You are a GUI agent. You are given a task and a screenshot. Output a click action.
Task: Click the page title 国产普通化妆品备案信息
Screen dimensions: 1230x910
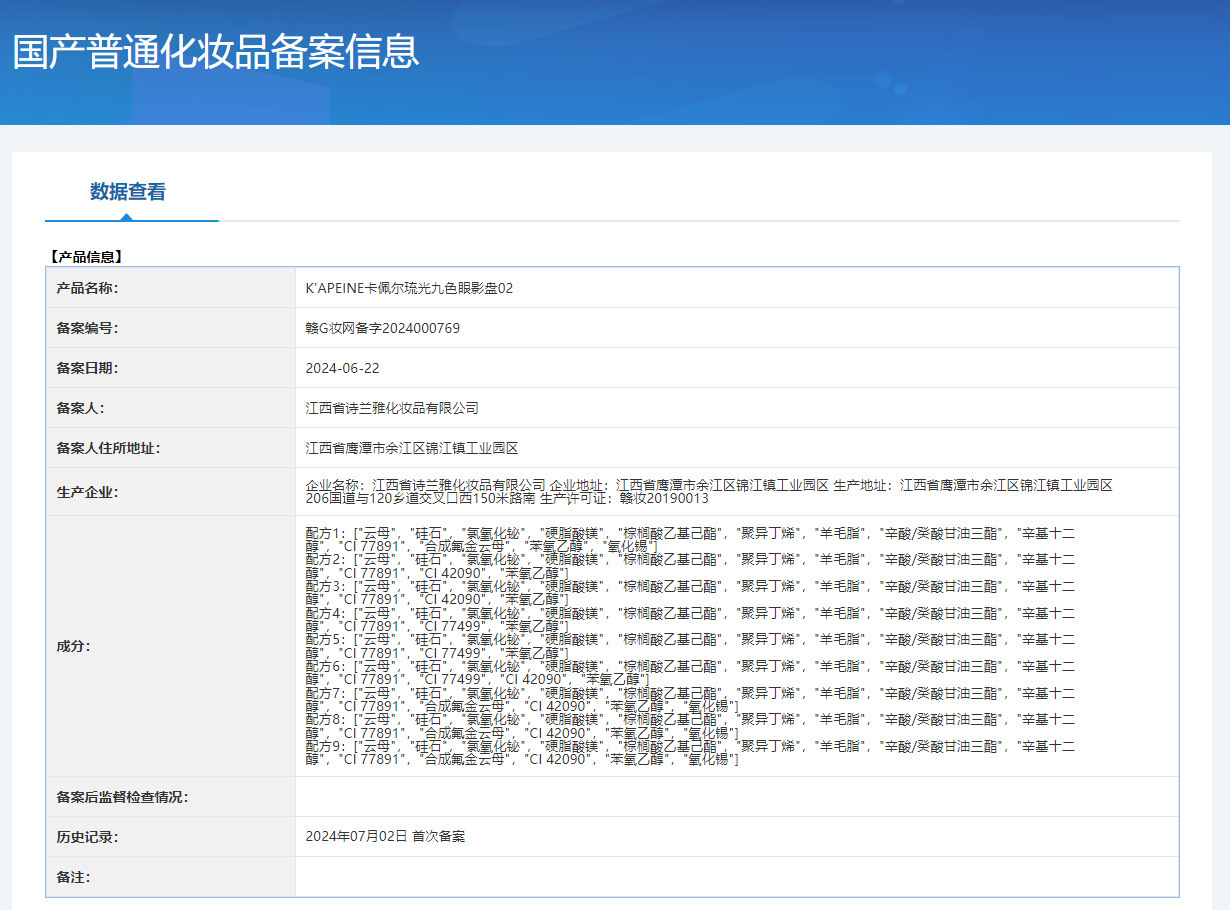click(216, 52)
